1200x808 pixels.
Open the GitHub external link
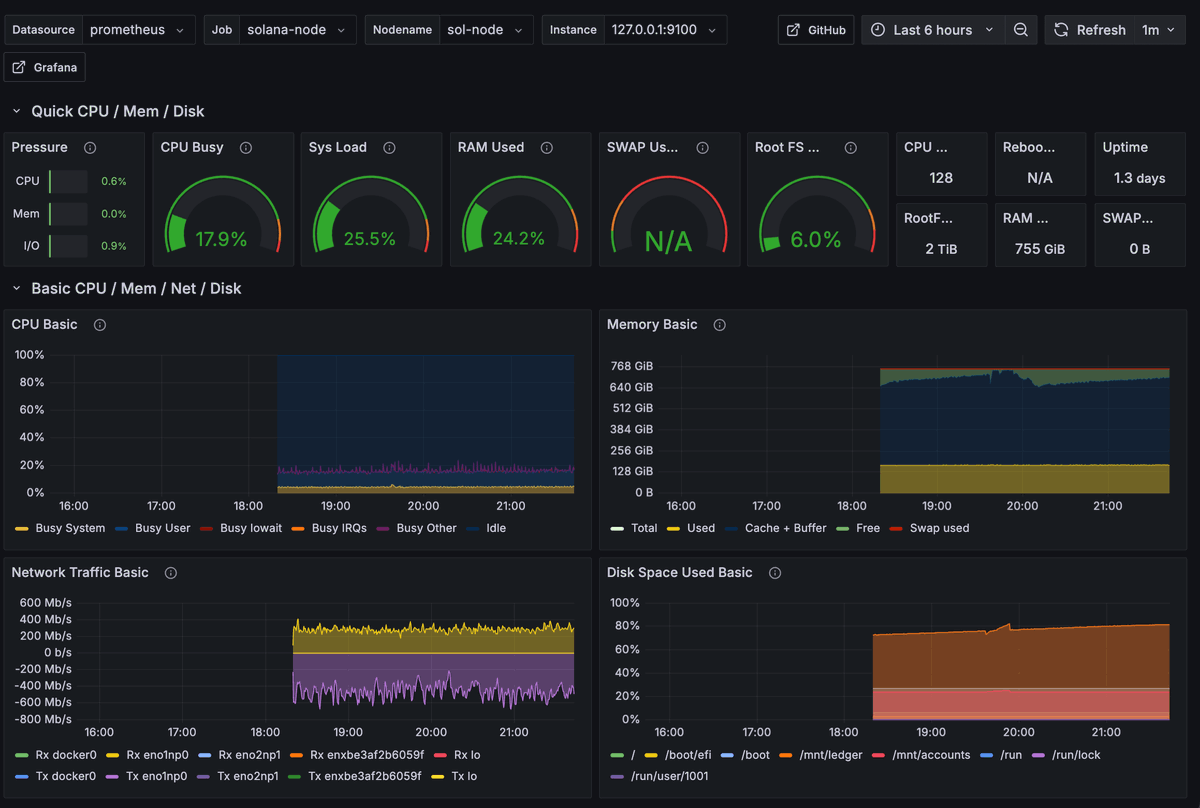point(816,30)
